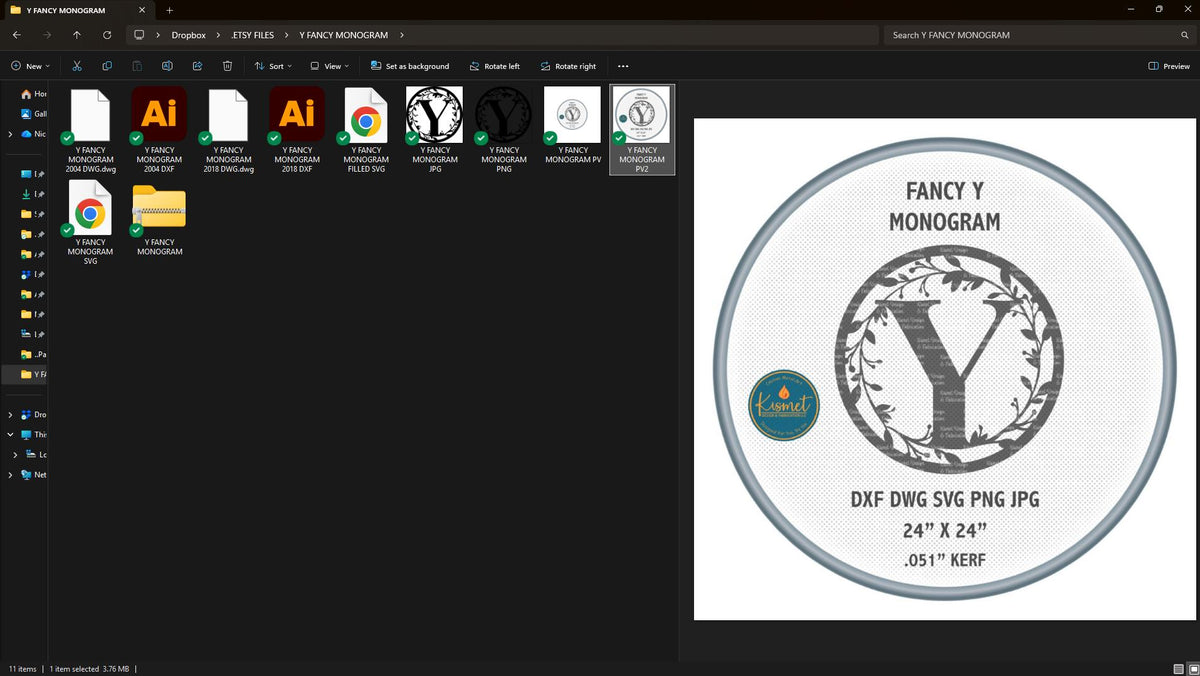Select Y FANCY MONOGRAM FILLED SVG file

pos(366,130)
